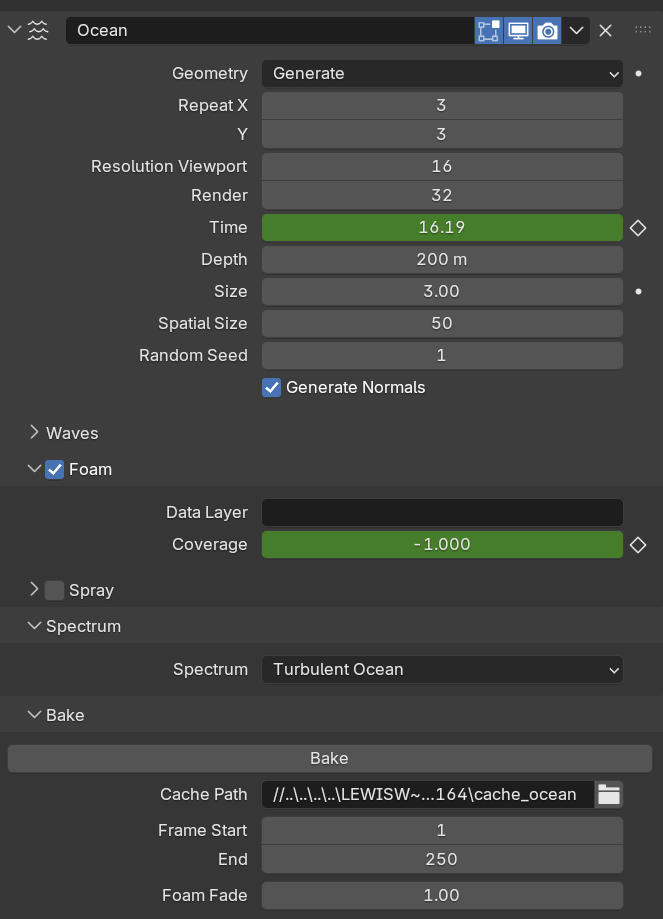Click the Spatial Size field

442,324
